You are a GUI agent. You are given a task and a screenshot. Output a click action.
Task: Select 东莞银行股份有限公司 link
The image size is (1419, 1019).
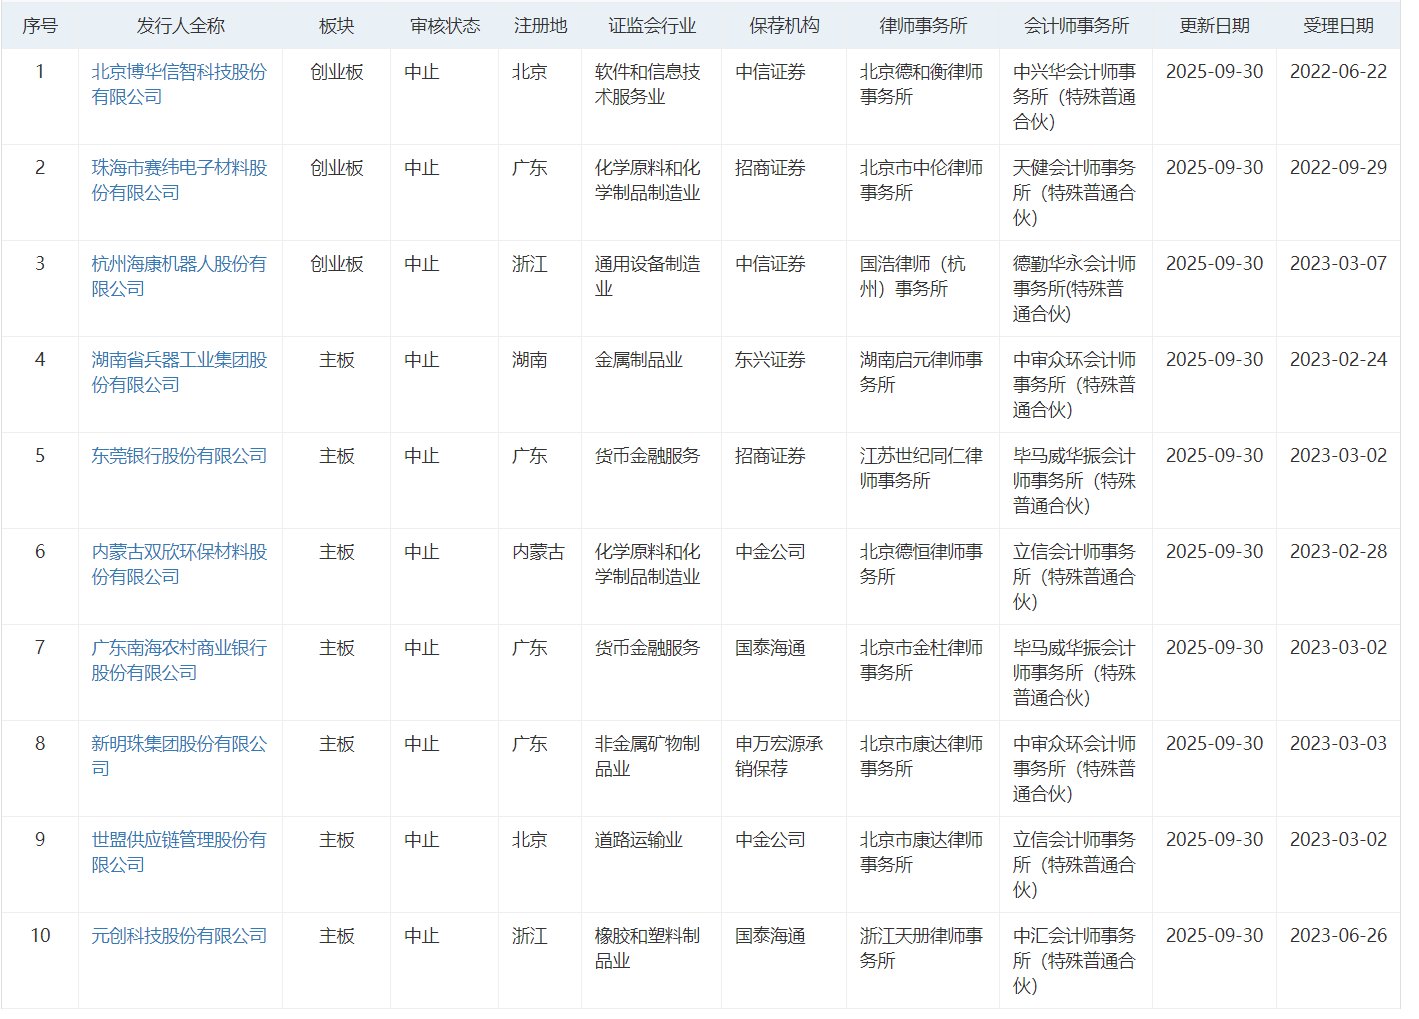click(179, 456)
